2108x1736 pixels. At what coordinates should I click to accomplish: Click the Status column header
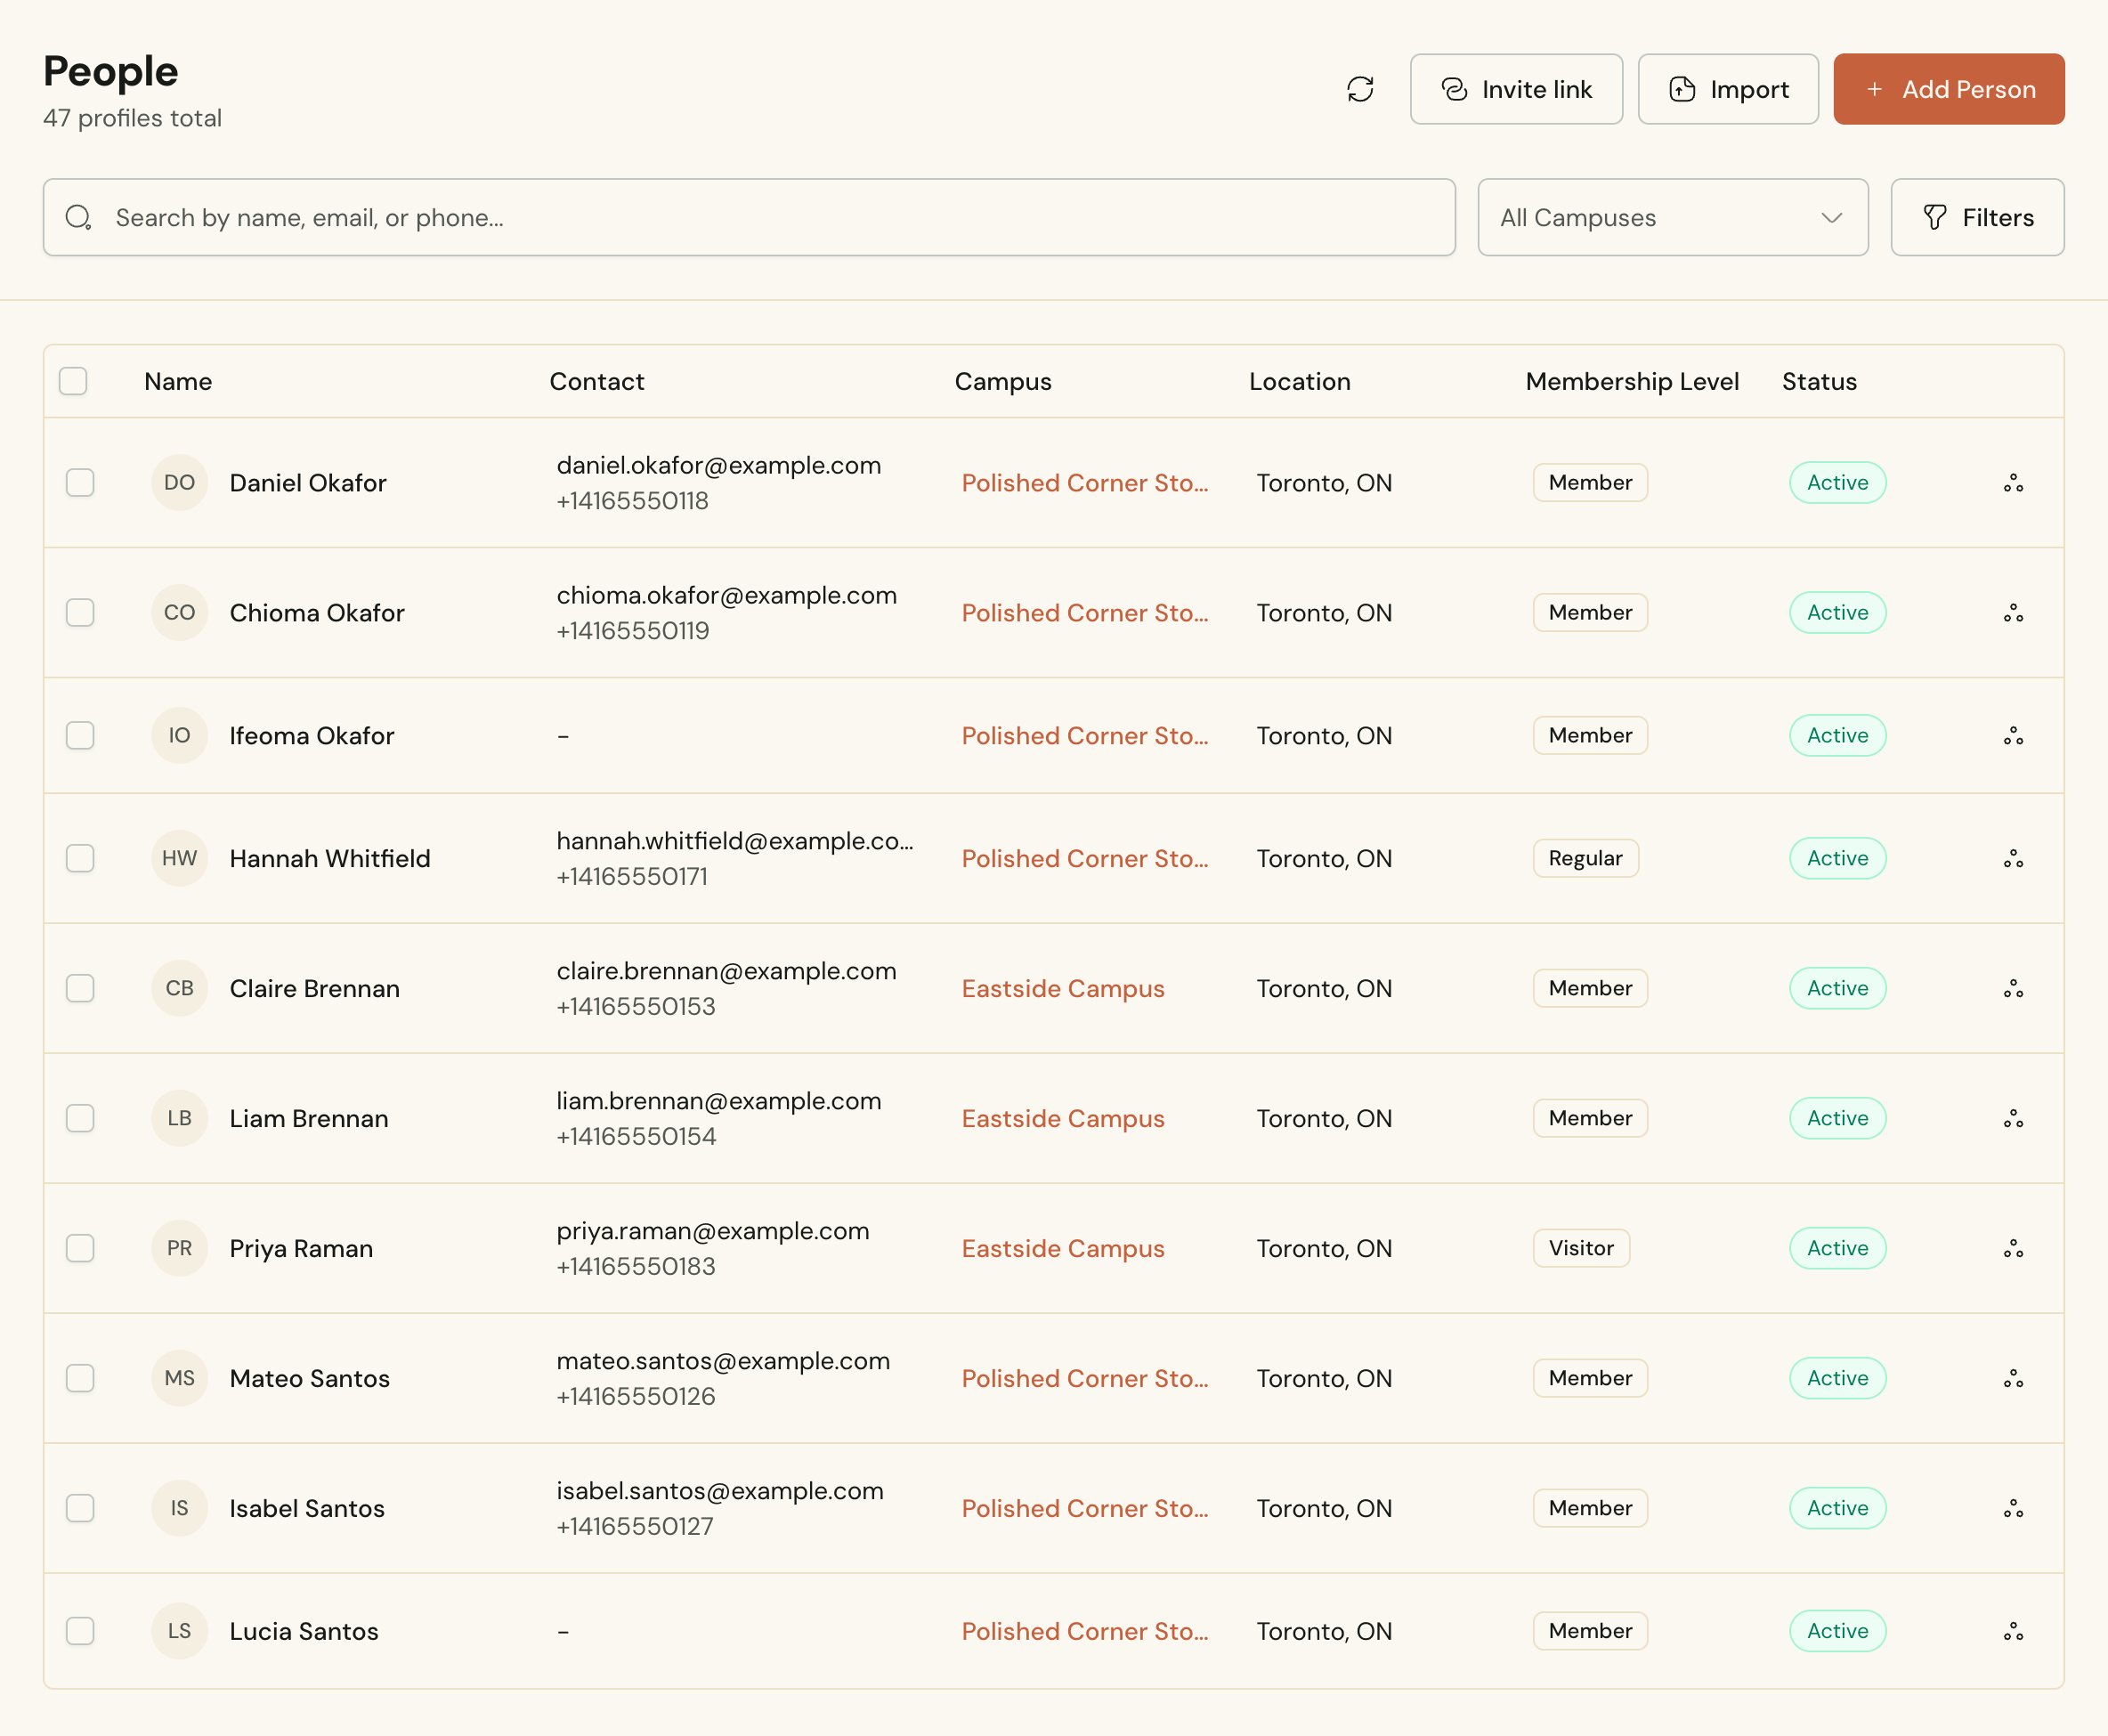click(x=1819, y=381)
